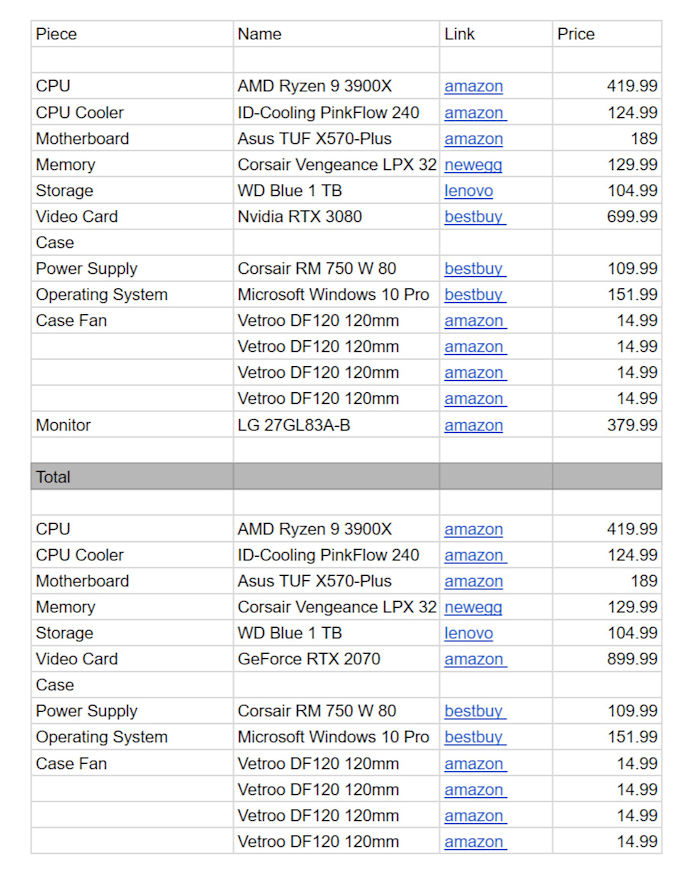Image resolution: width=680 pixels, height=884 pixels.
Task: Select the 899.99 price cell
Action: [607, 659]
